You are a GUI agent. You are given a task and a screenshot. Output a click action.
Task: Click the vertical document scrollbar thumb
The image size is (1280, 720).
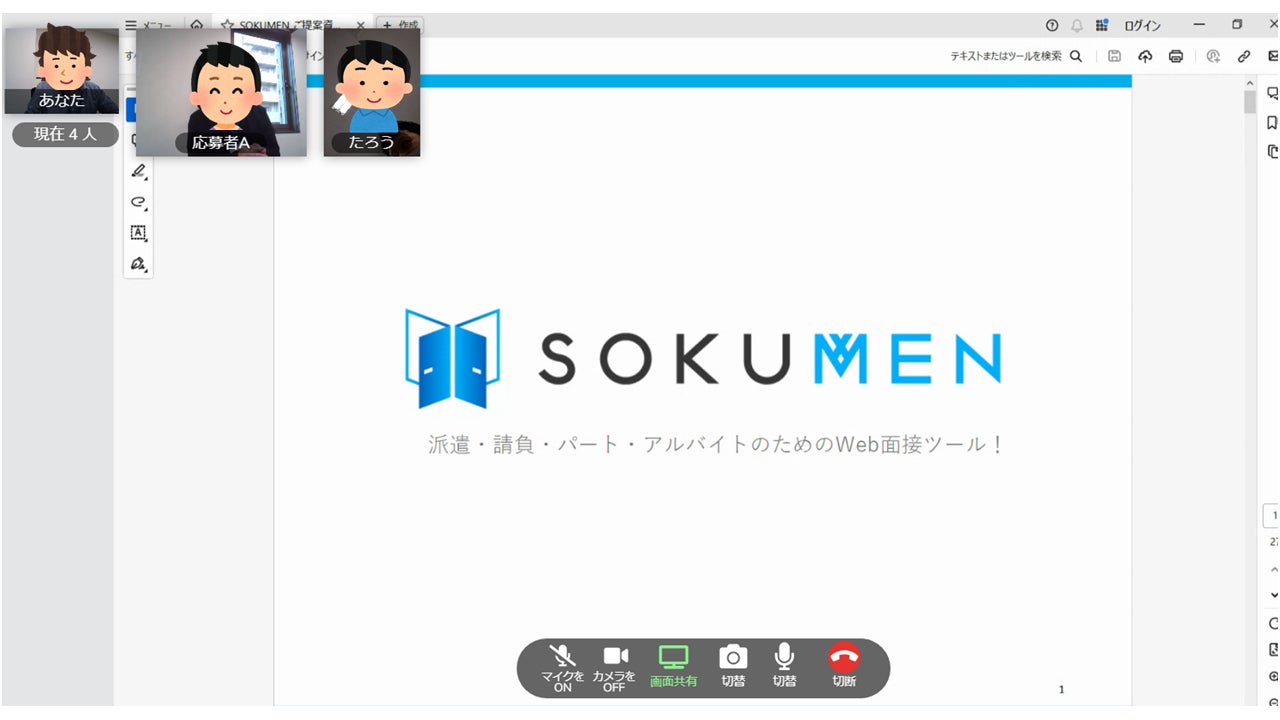coord(1250,102)
